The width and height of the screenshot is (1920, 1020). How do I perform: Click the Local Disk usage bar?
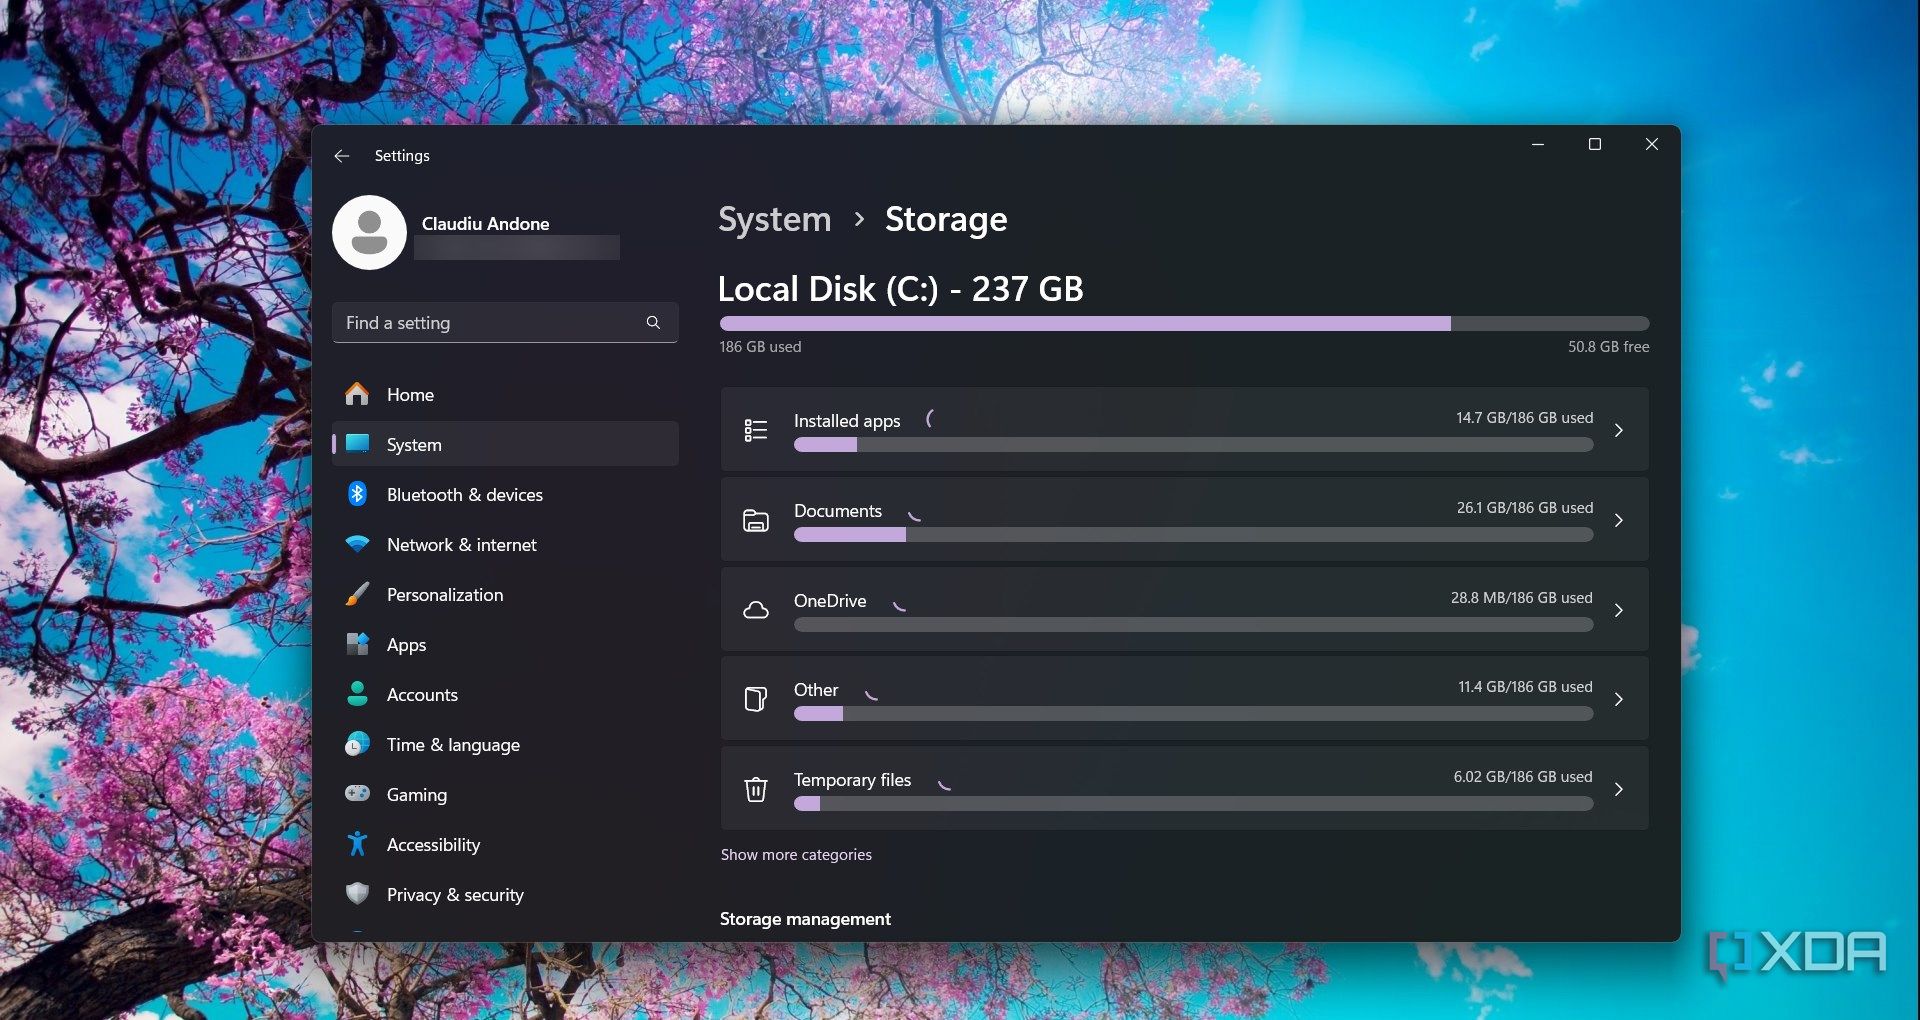tap(1184, 324)
